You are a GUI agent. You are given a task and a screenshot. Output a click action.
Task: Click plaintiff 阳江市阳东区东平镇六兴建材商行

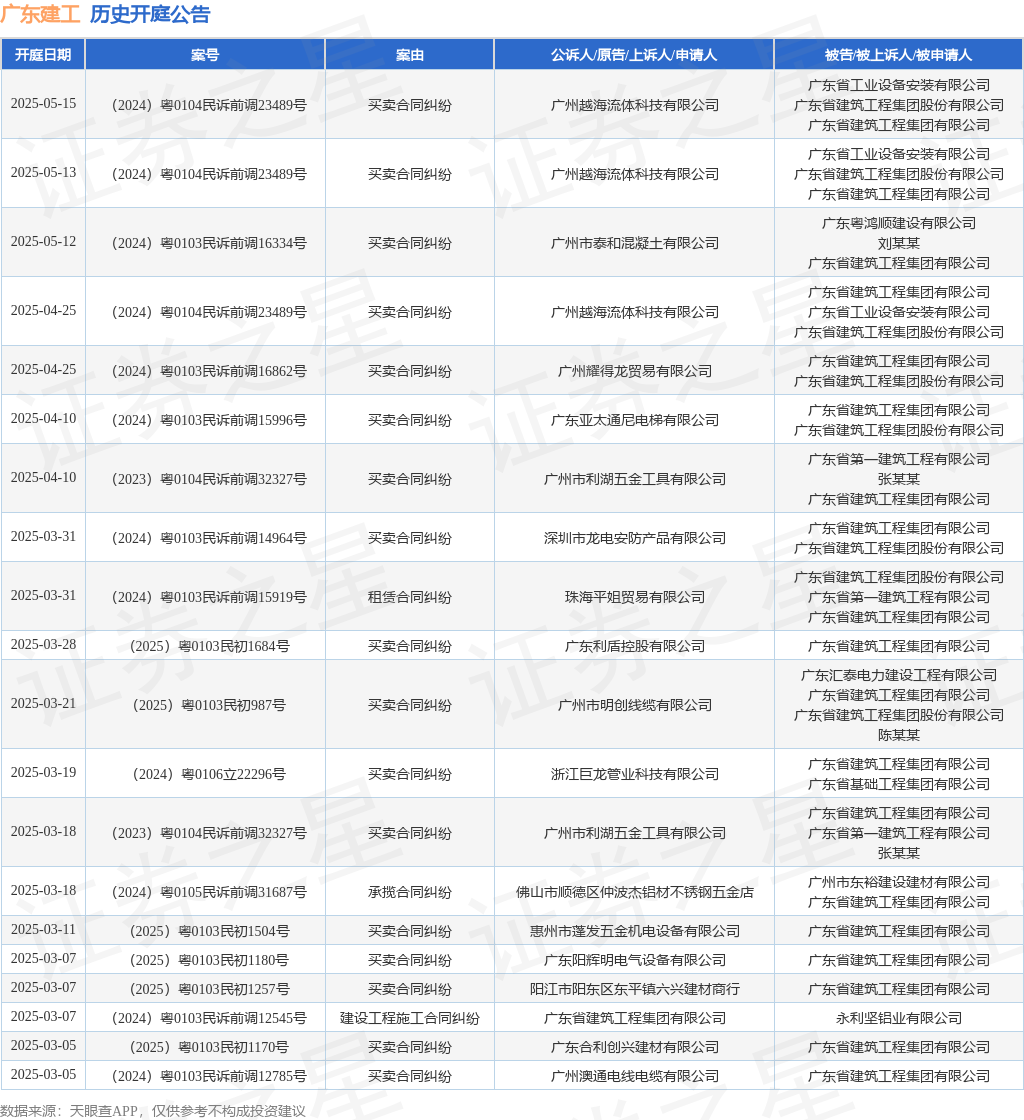[x=635, y=989]
